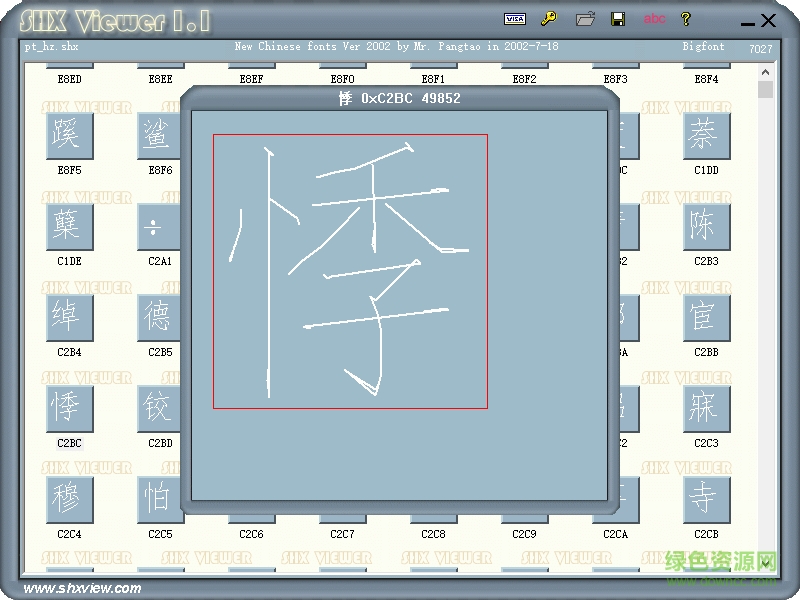Screen dimensions: 800x600
Task: Click the floppy disk save icon
Action: point(618,18)
